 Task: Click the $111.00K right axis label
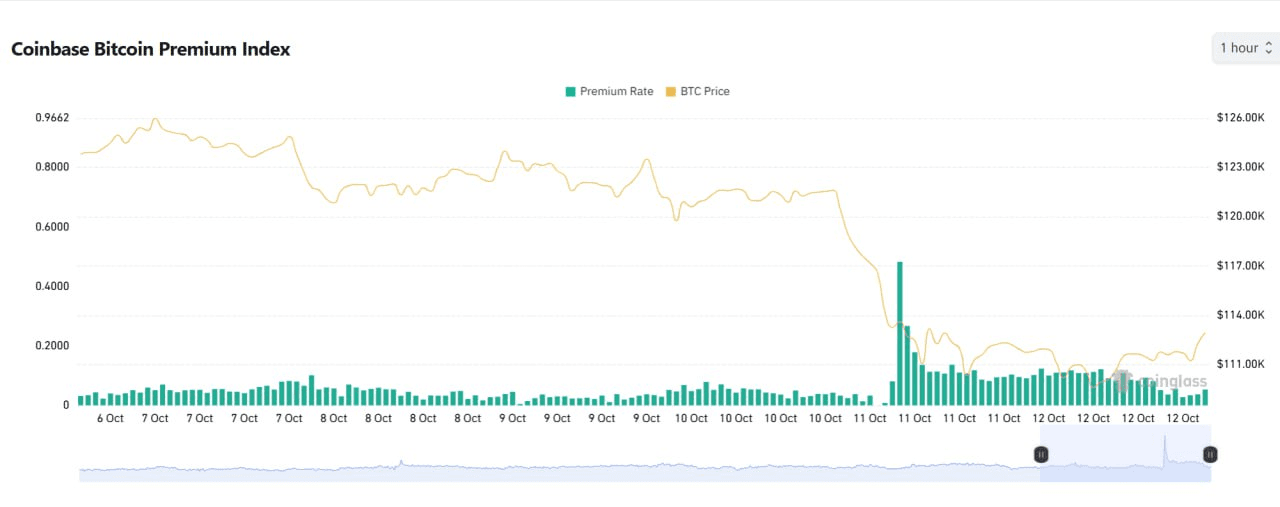click(x=1241, y=364)
